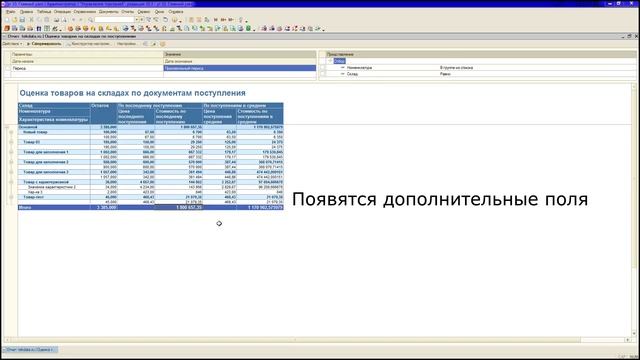This screenshot has width=640, height=360.
Task: Collapse the Отбор tree node
Action: pyautogui.click(x=330, y=61)
